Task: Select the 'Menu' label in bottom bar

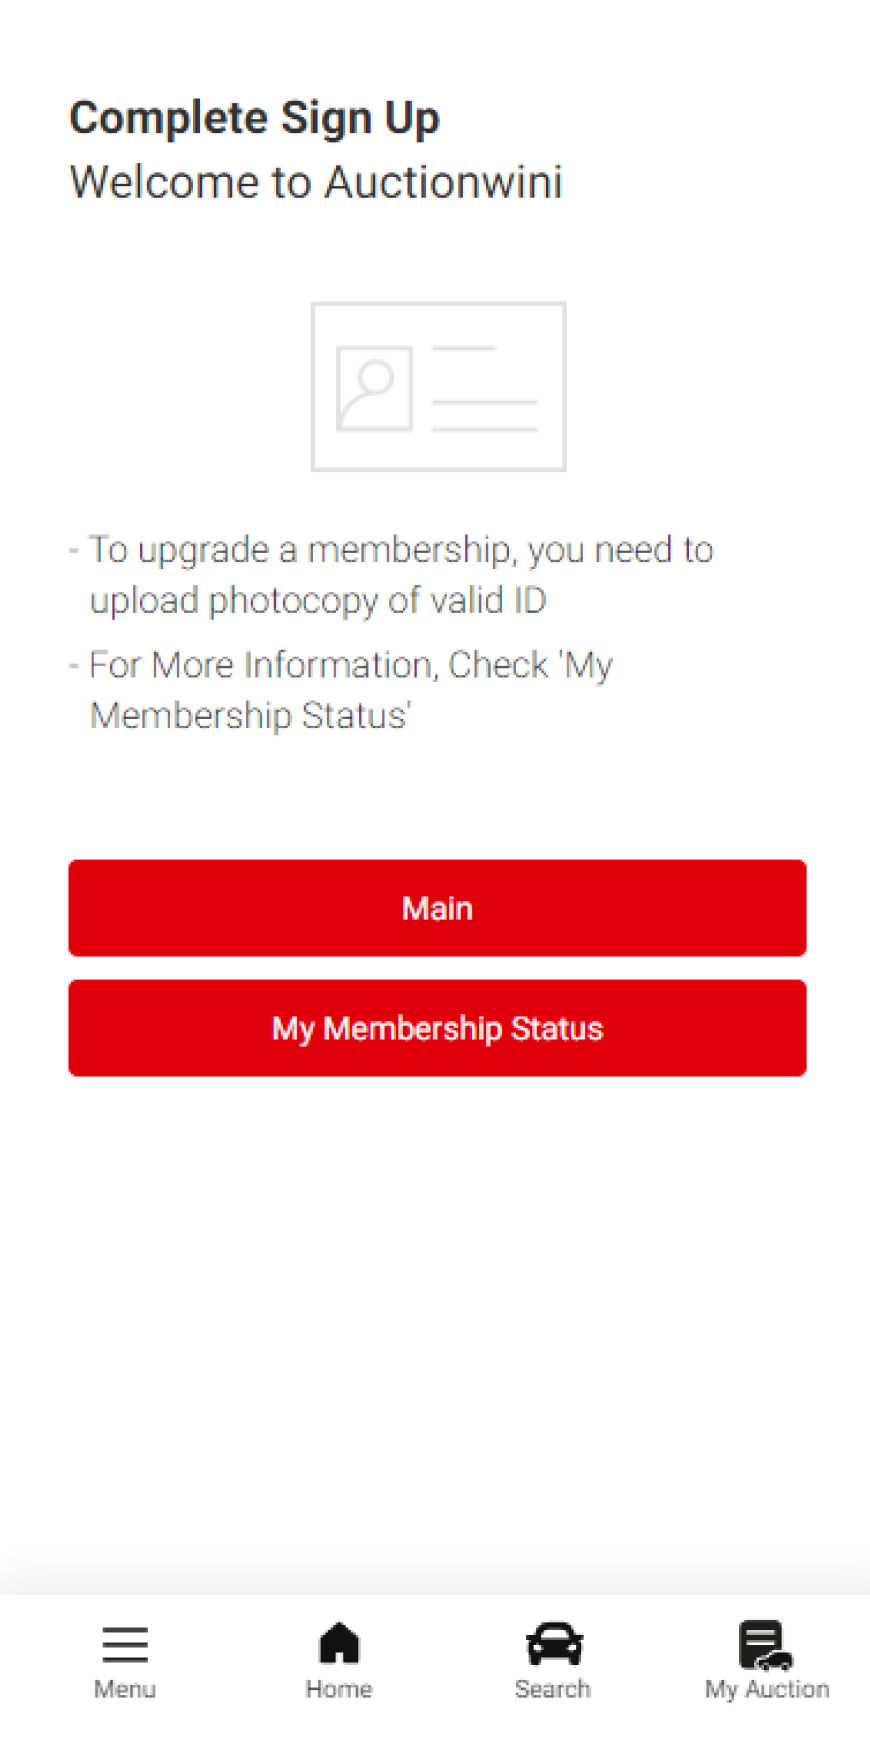Action: click(x=125, y=1689)
